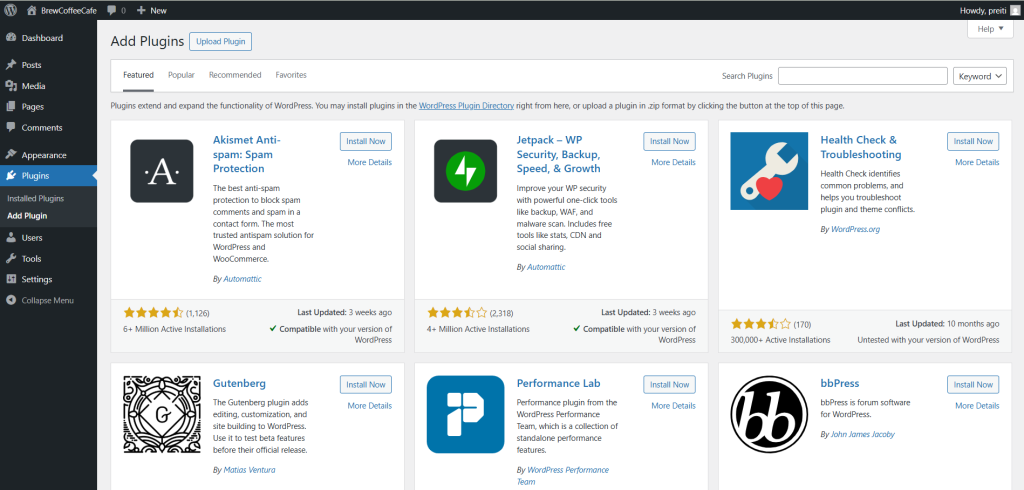This screenshot has height=490, width=1024.
Task: Open the WordPress Plugin Directory link
Action: click(x=466, y=105)
